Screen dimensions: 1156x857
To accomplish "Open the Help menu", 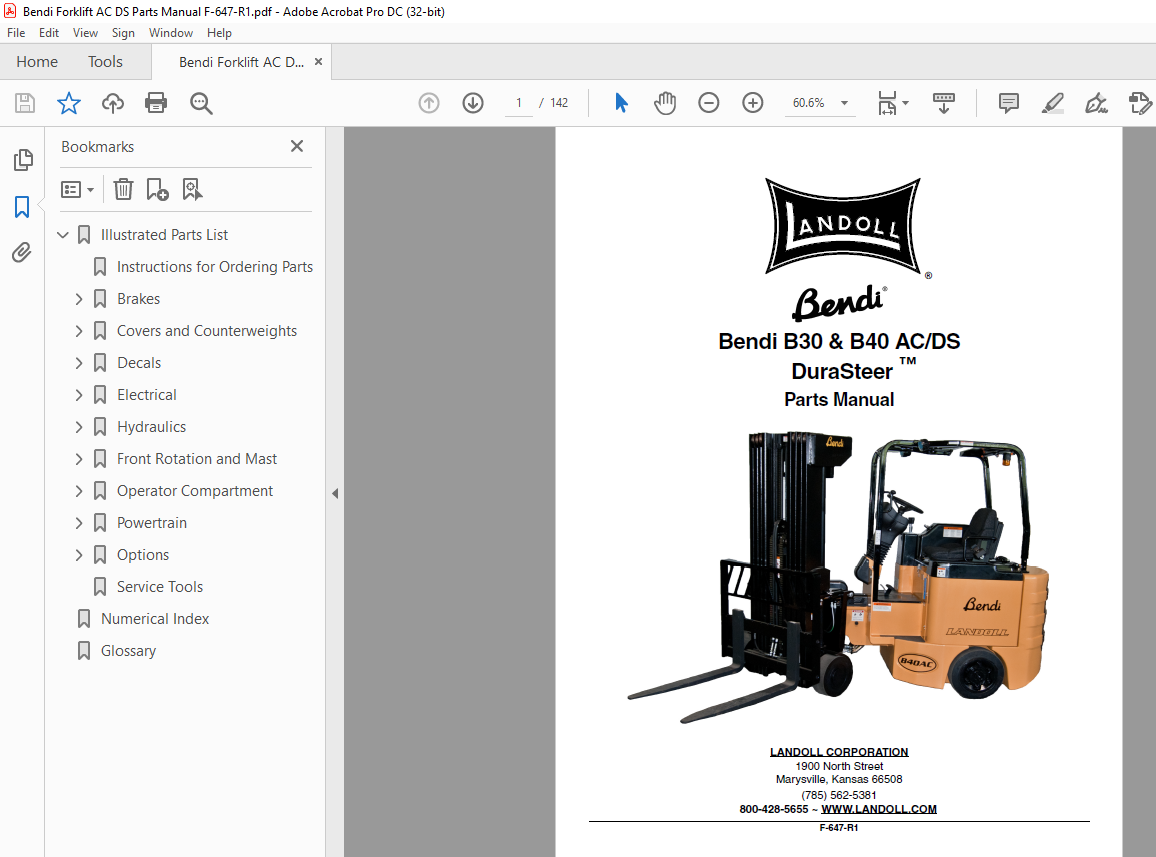I will click(219, 32).
